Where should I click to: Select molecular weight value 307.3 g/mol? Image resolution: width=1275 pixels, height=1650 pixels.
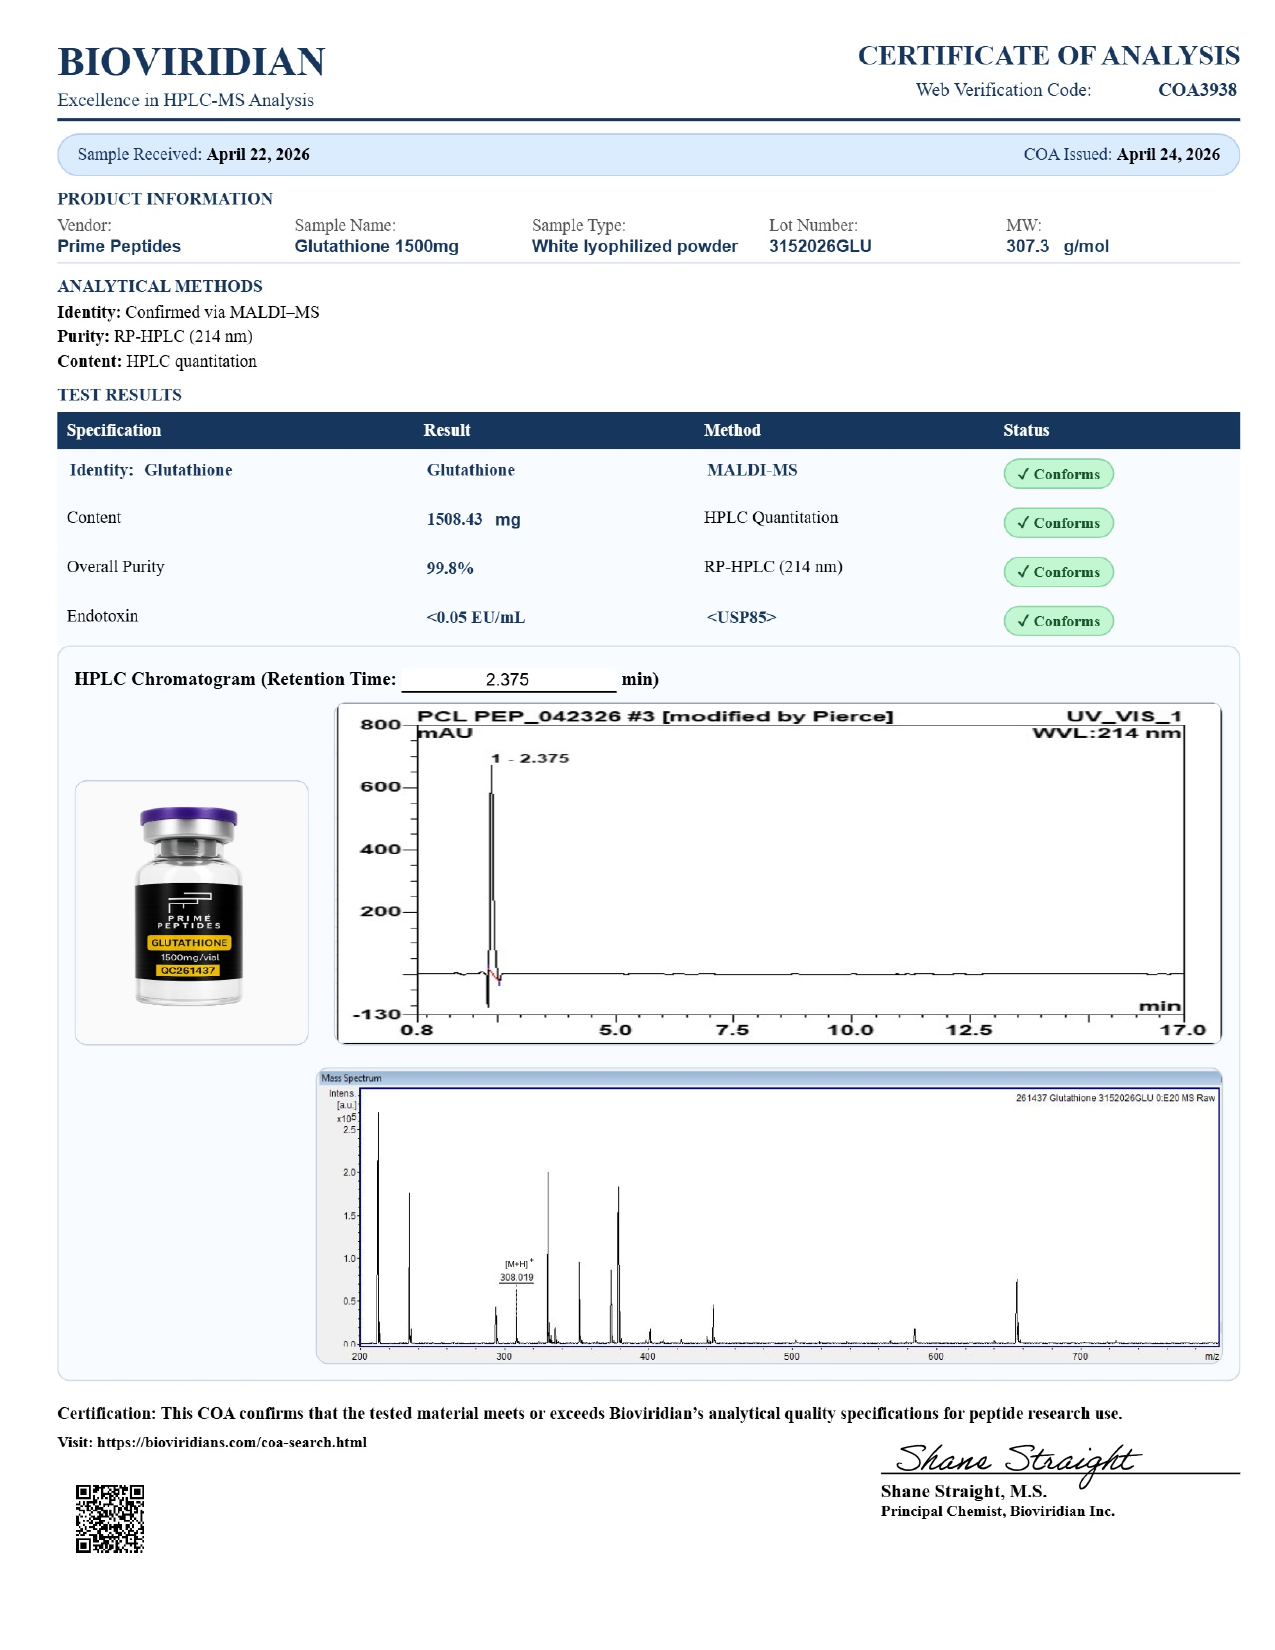click(x=1057, y=246)
